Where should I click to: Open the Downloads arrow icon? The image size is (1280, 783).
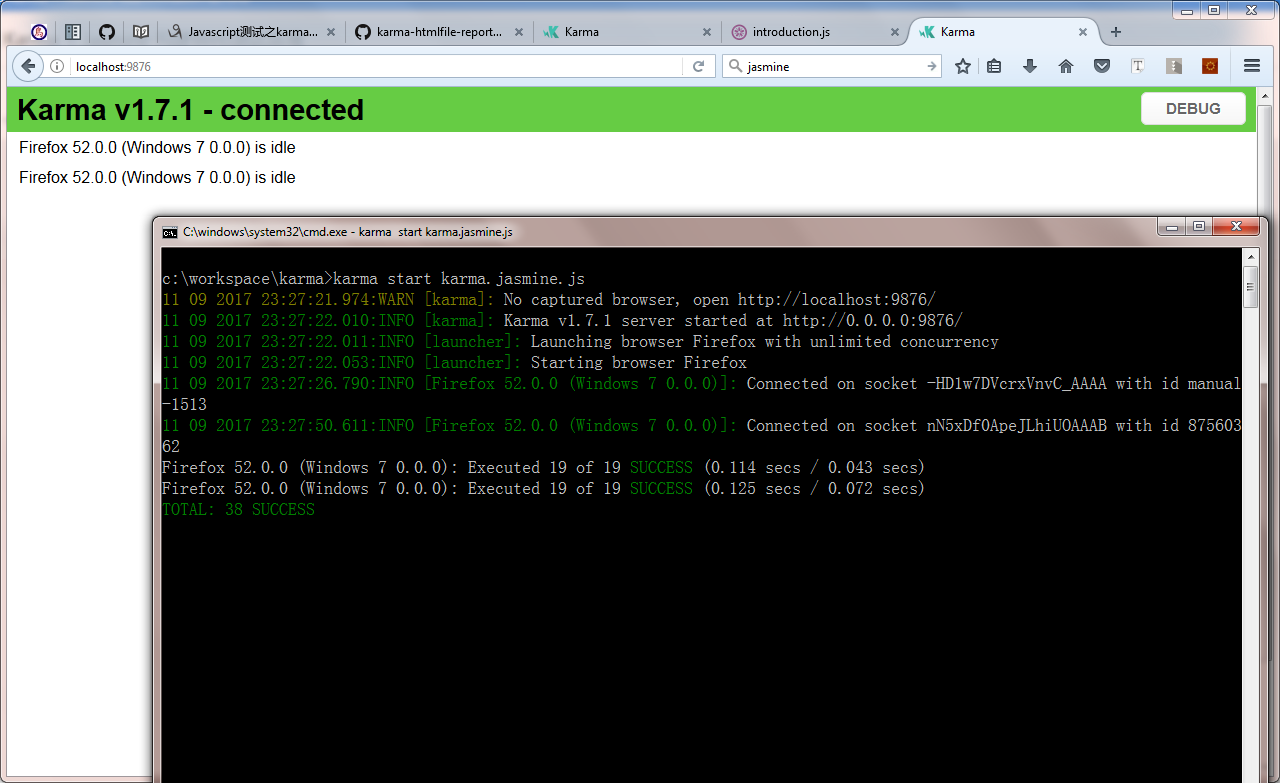(1030, 66)
